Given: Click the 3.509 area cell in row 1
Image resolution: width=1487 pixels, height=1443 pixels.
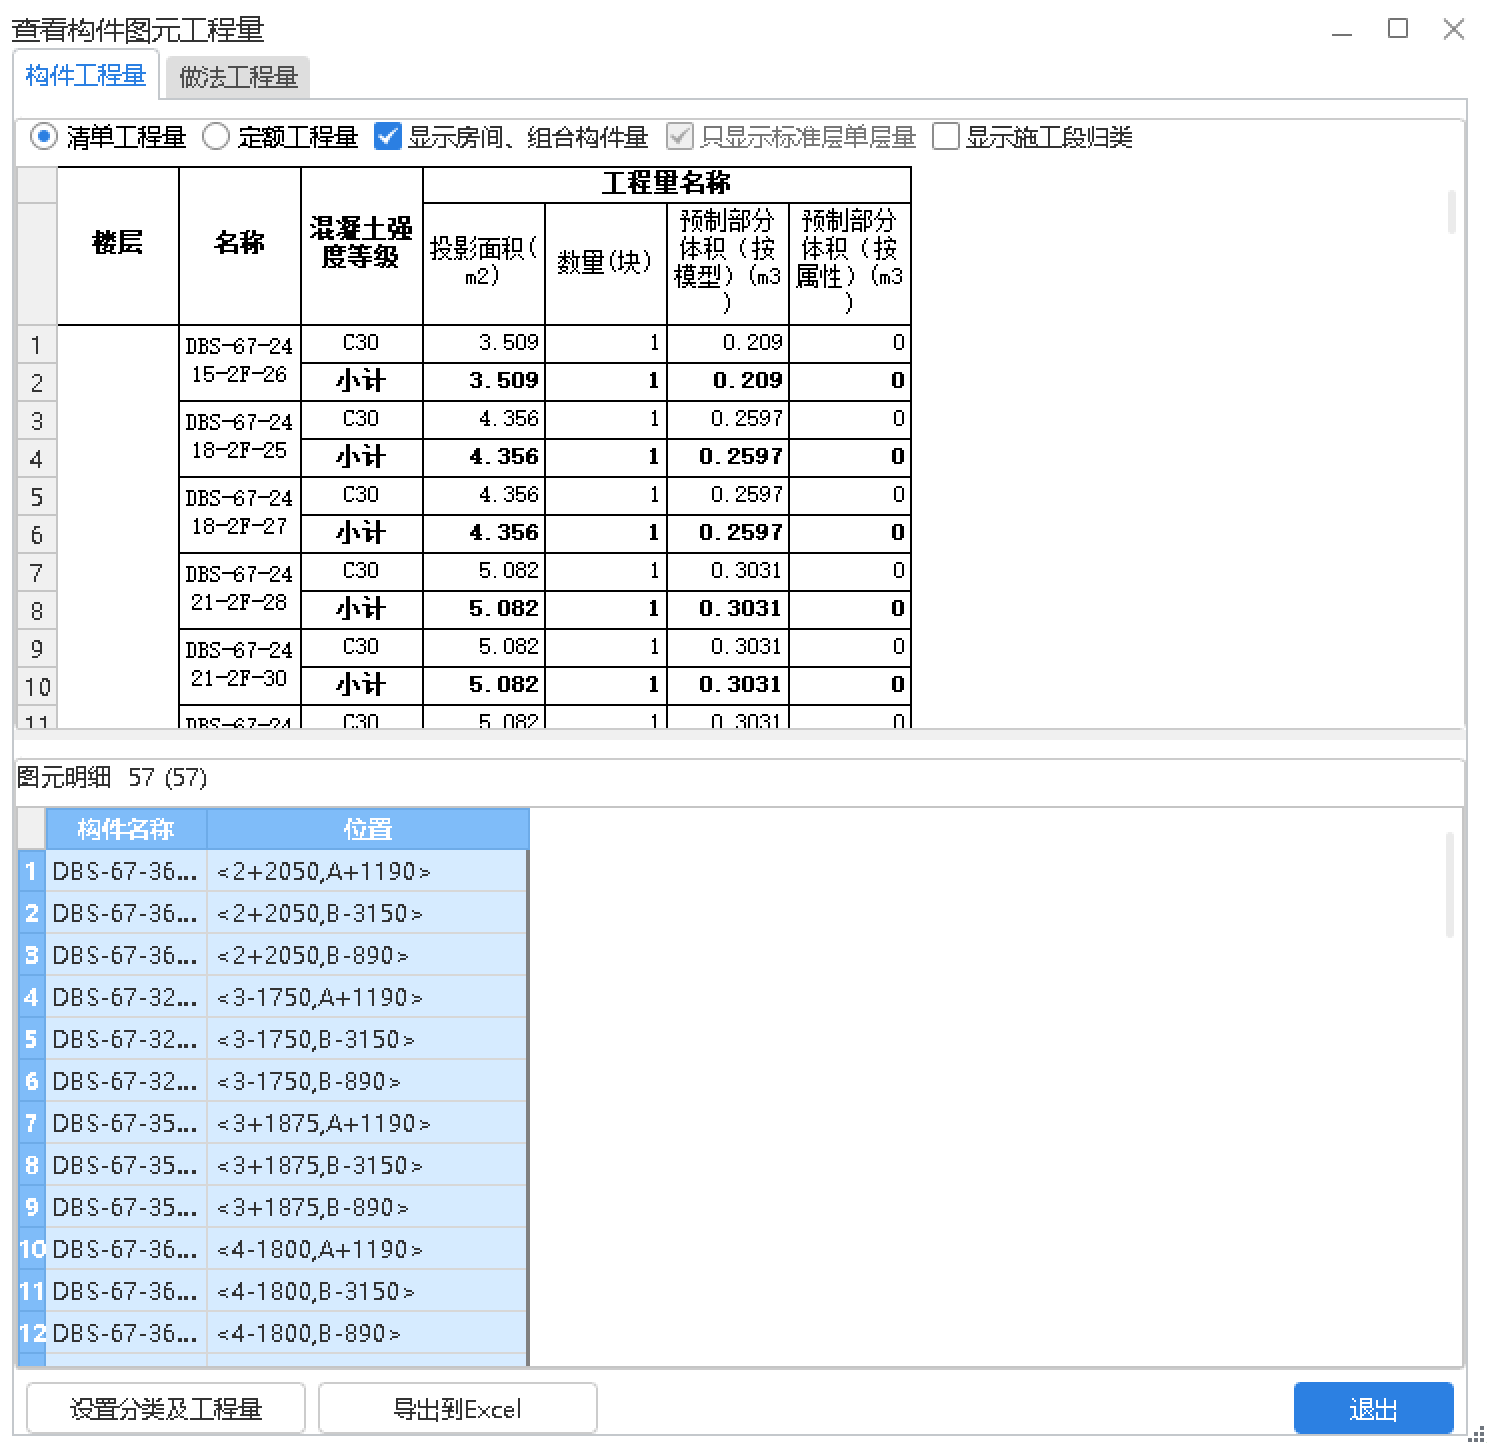Looking at the screenshot, I should [x=484, y=343].
